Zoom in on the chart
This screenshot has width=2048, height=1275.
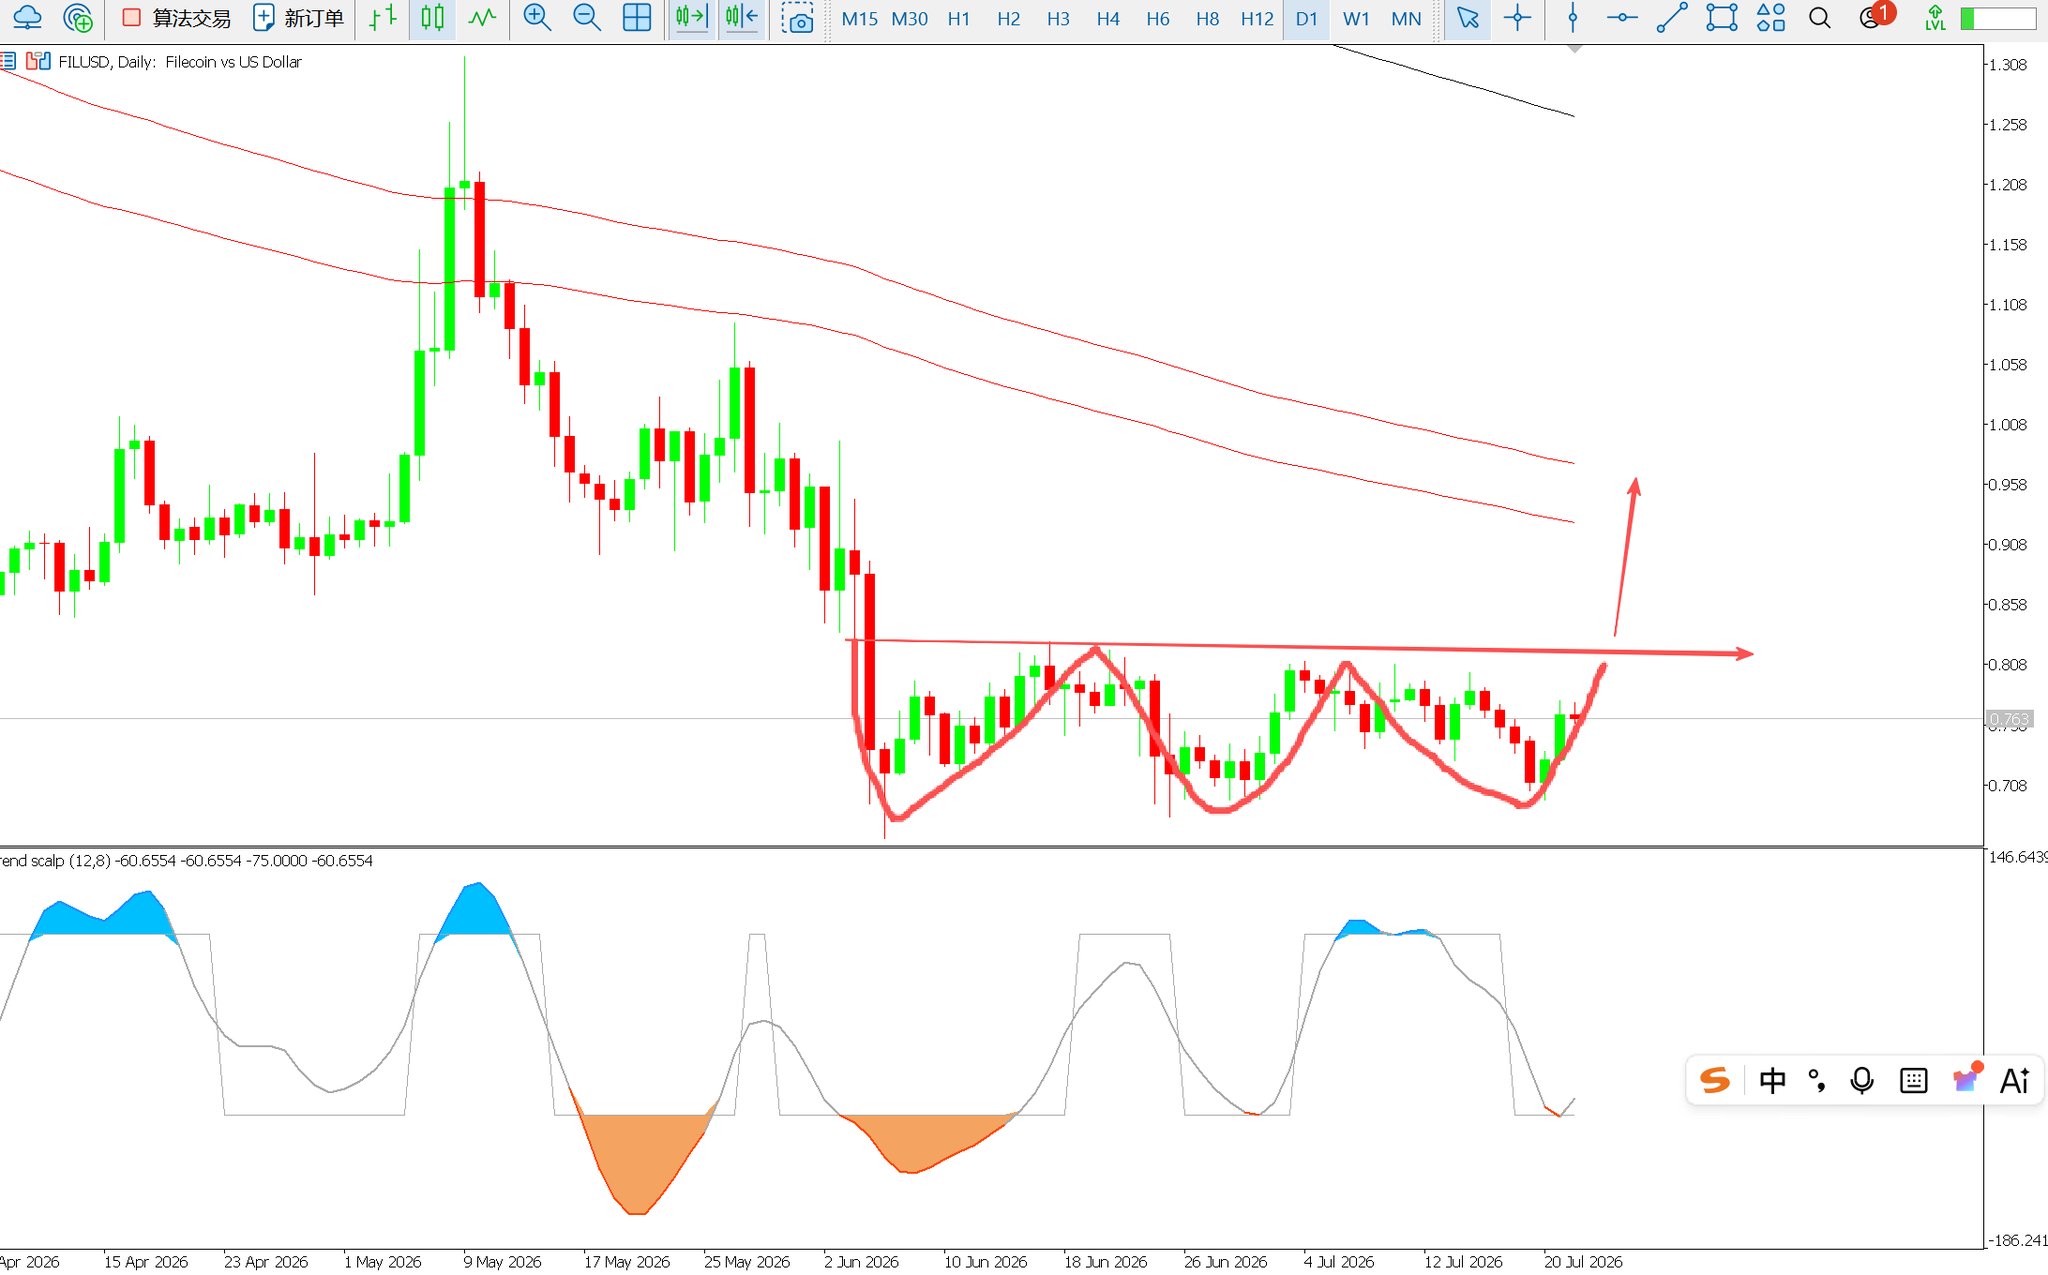537,18
